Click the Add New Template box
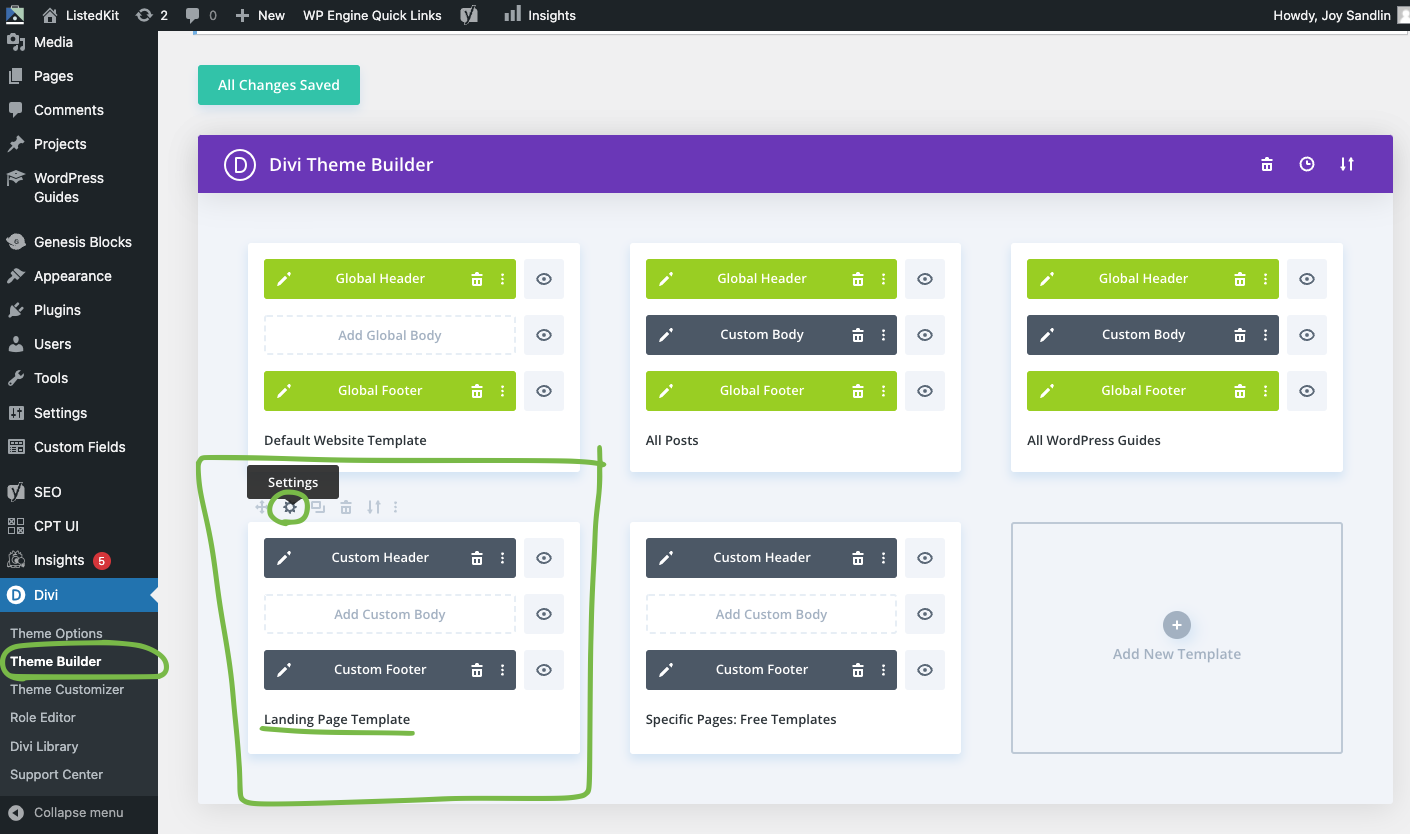Screen dimensions: 1410x834 [1177, 638]
